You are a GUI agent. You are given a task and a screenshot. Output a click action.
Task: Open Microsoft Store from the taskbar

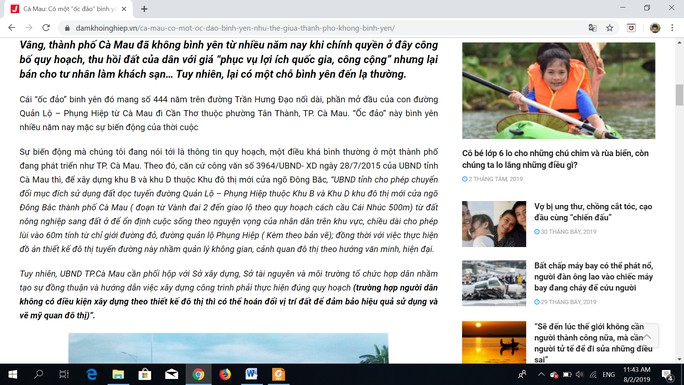tap(145, 374)
